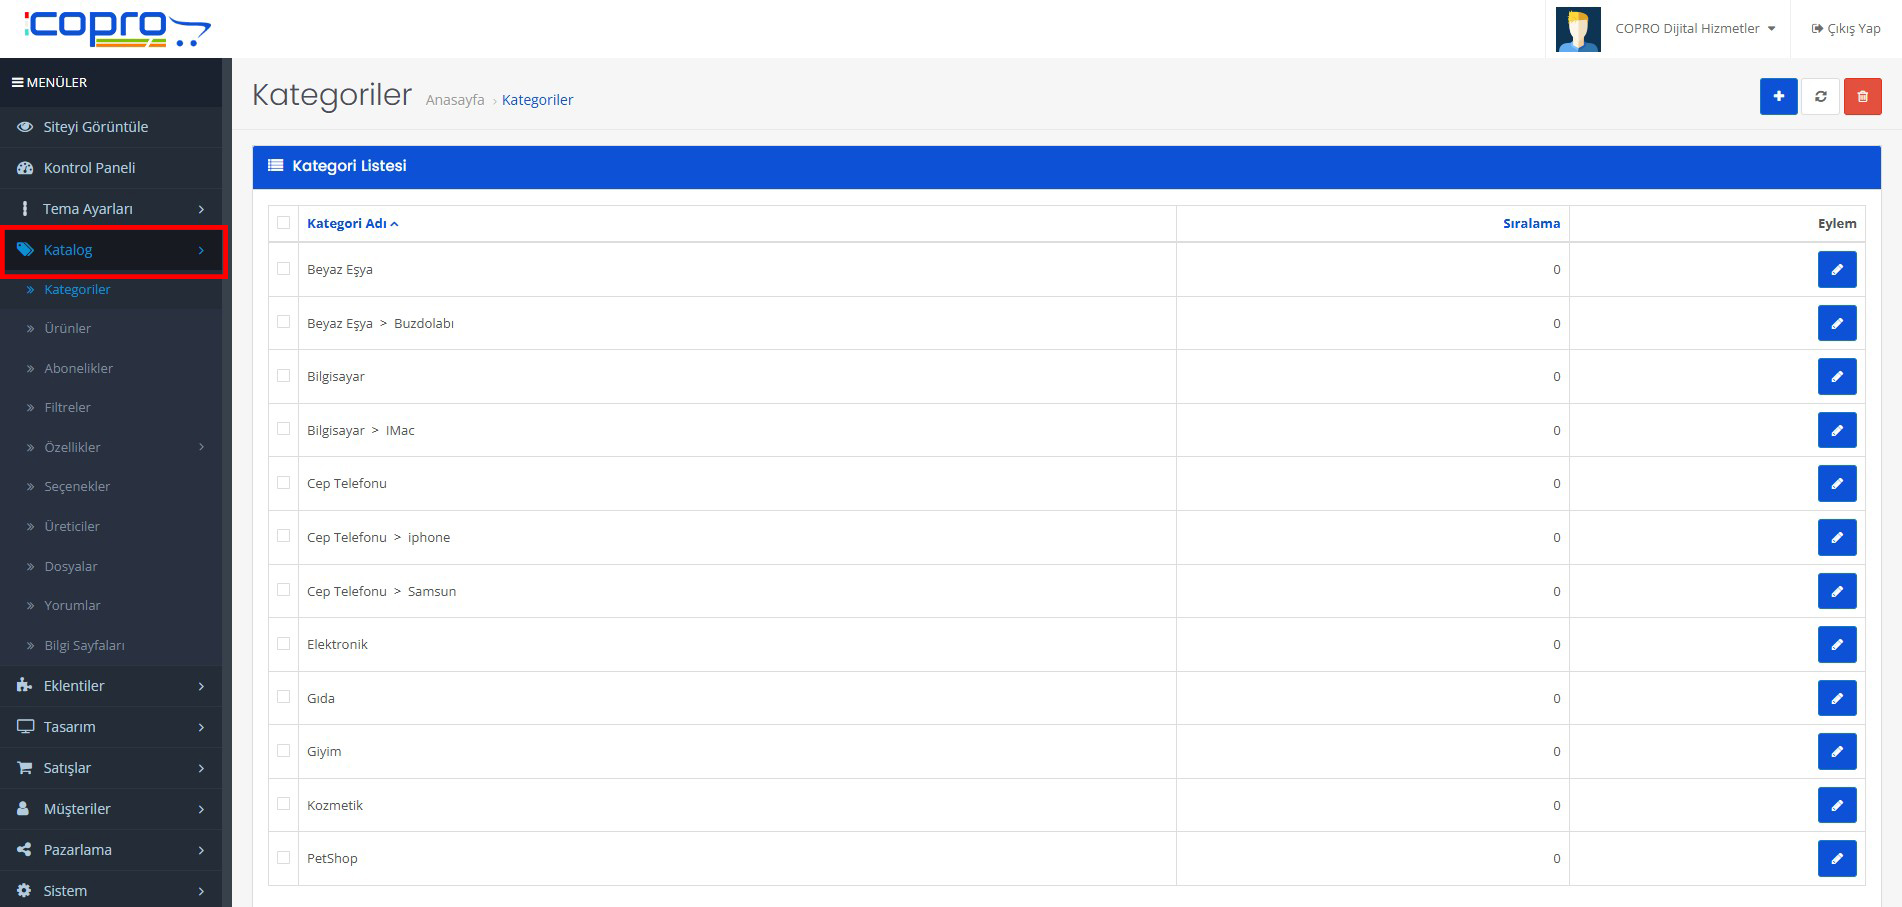Click the refresh icon button
This screenshot has width=1902, height=907.
click(1820, 97)
